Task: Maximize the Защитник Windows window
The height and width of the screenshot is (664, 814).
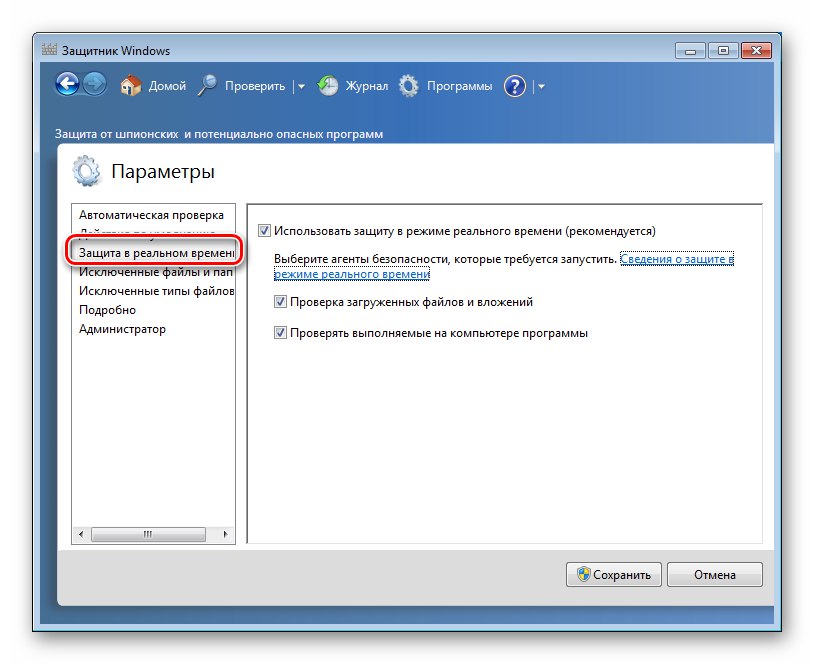Action: (x=723, y=51)
